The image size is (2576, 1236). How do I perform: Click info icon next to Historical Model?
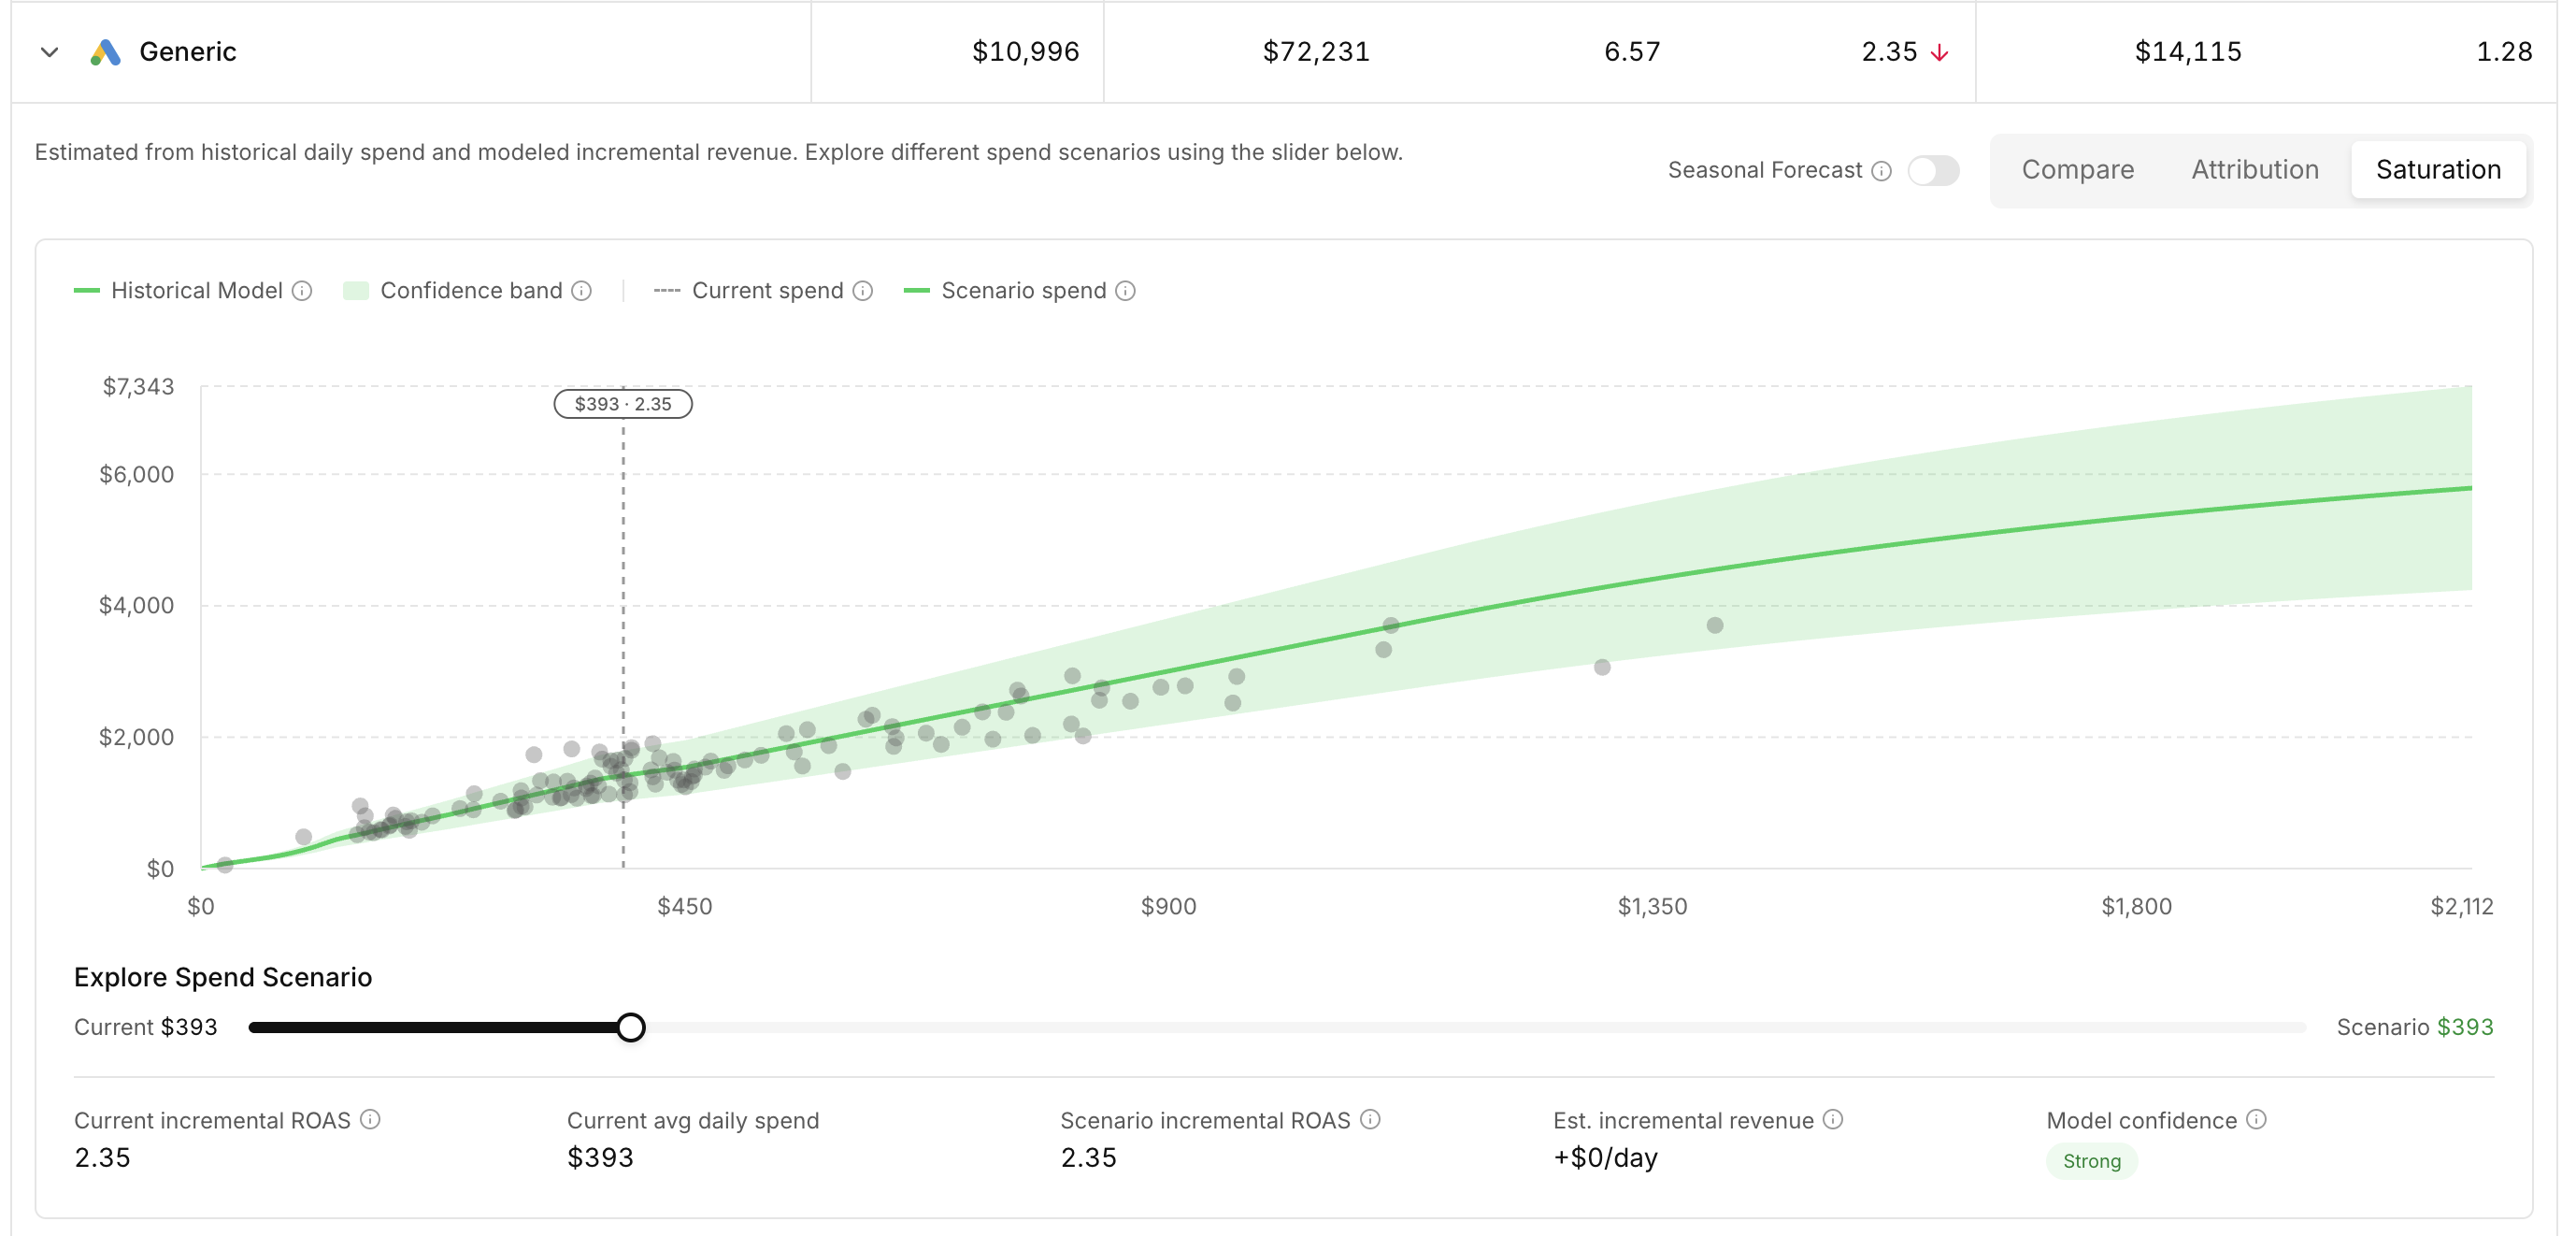(x=302, y=291)
